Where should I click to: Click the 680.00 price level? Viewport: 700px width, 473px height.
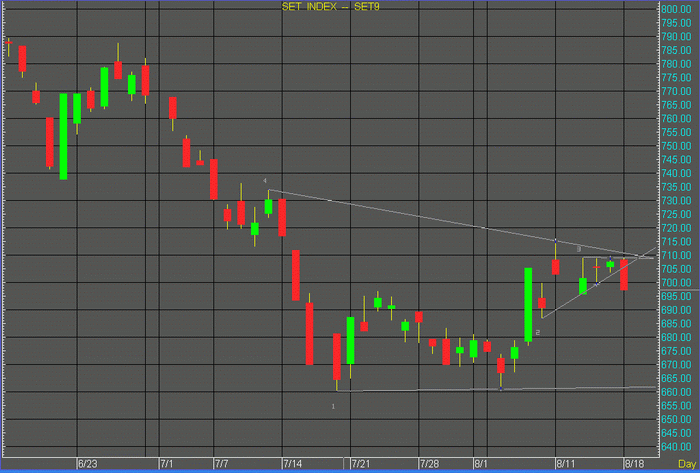click(676, 337)
